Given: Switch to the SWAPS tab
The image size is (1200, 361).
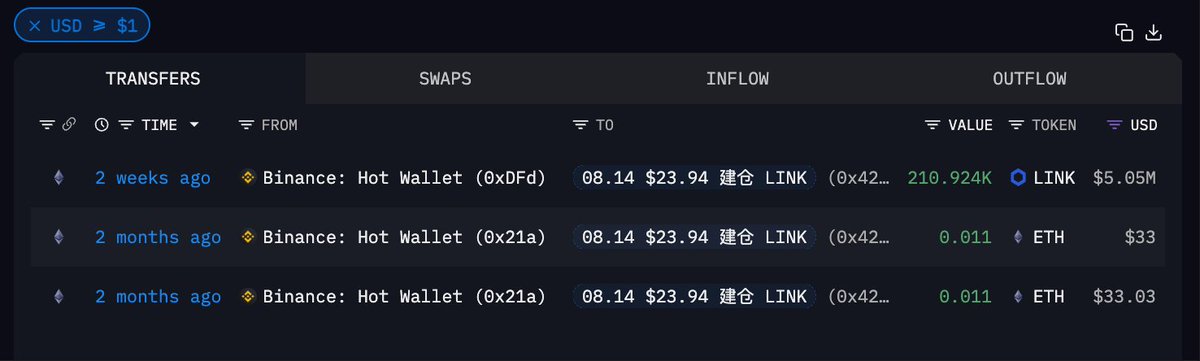Looking at the screenshot, I should [445, 78].
